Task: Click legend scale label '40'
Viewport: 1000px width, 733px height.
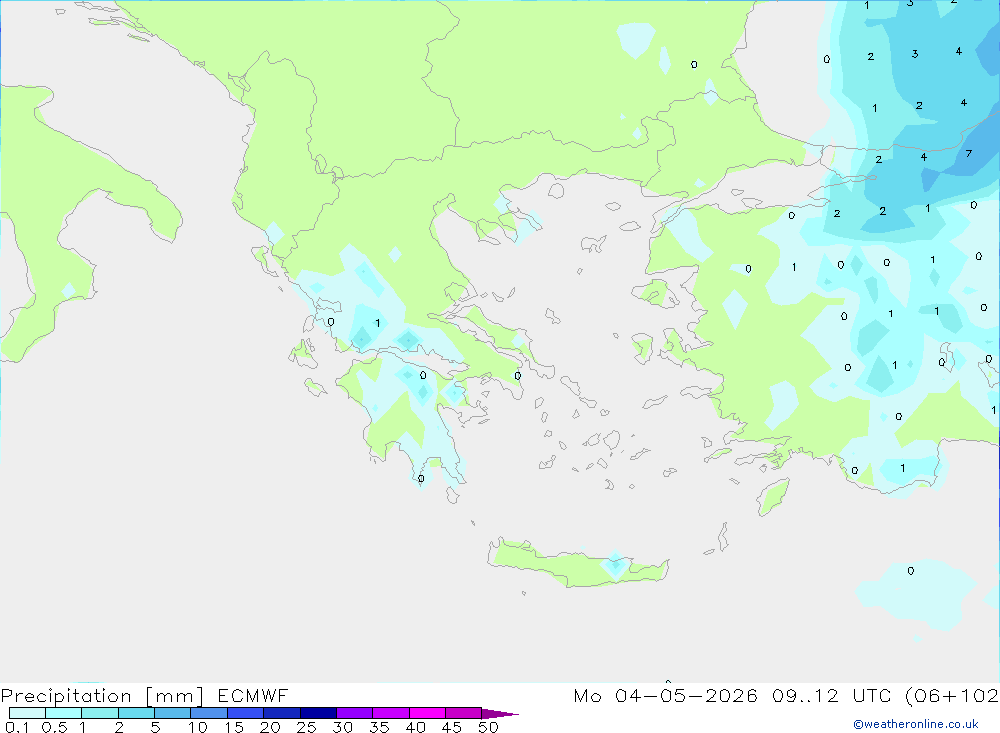Action: tap(415, 727)
